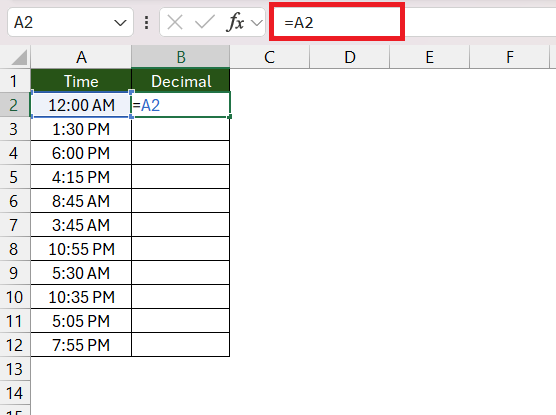Select row 7 header
556x415 pixels.
click(x=15, y=225)
